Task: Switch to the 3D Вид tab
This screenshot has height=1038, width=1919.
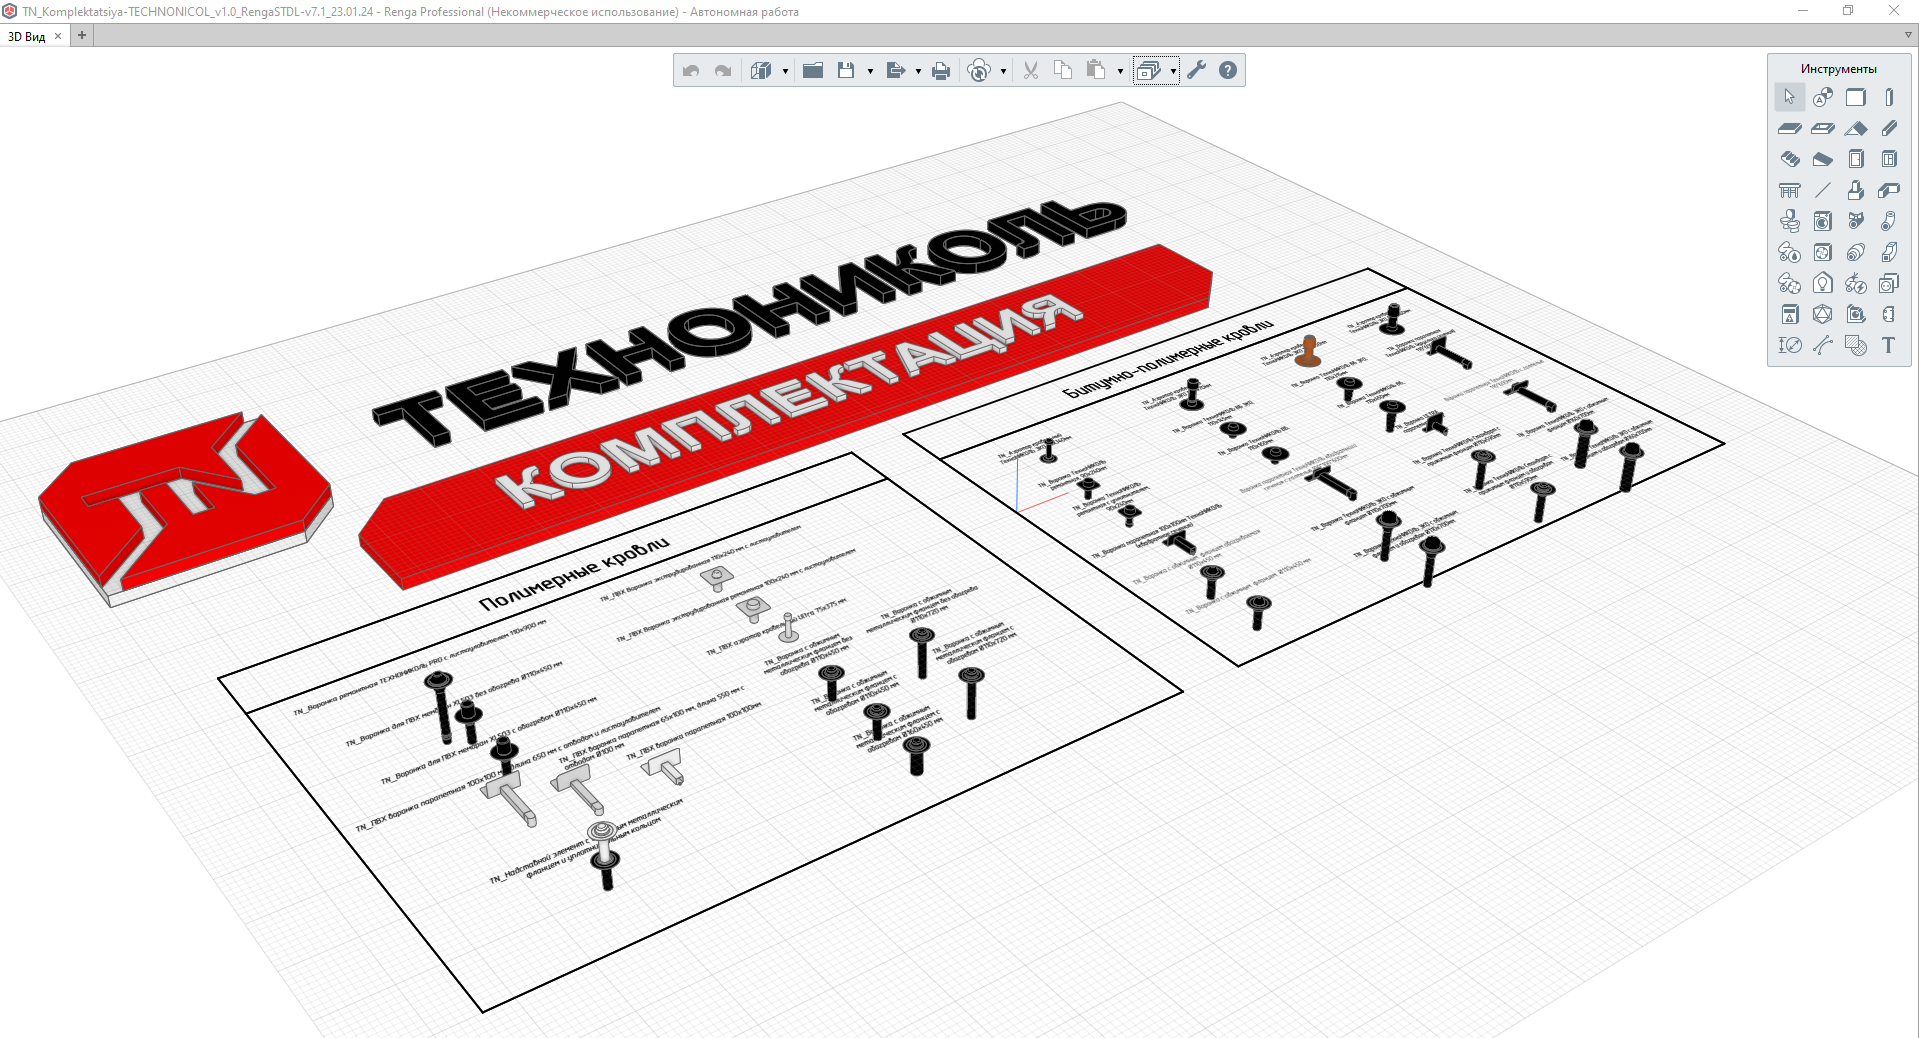Action: 27,36
